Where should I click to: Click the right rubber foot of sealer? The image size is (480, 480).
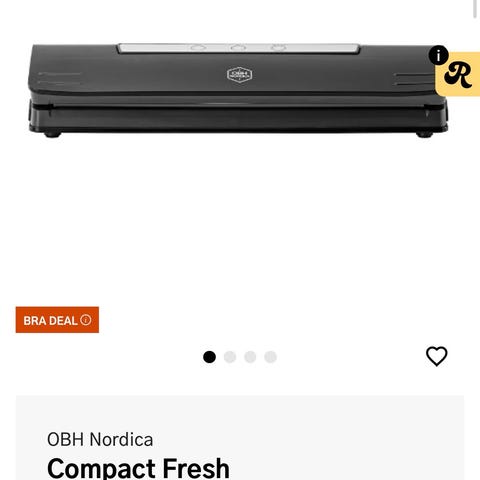(424, 134)
